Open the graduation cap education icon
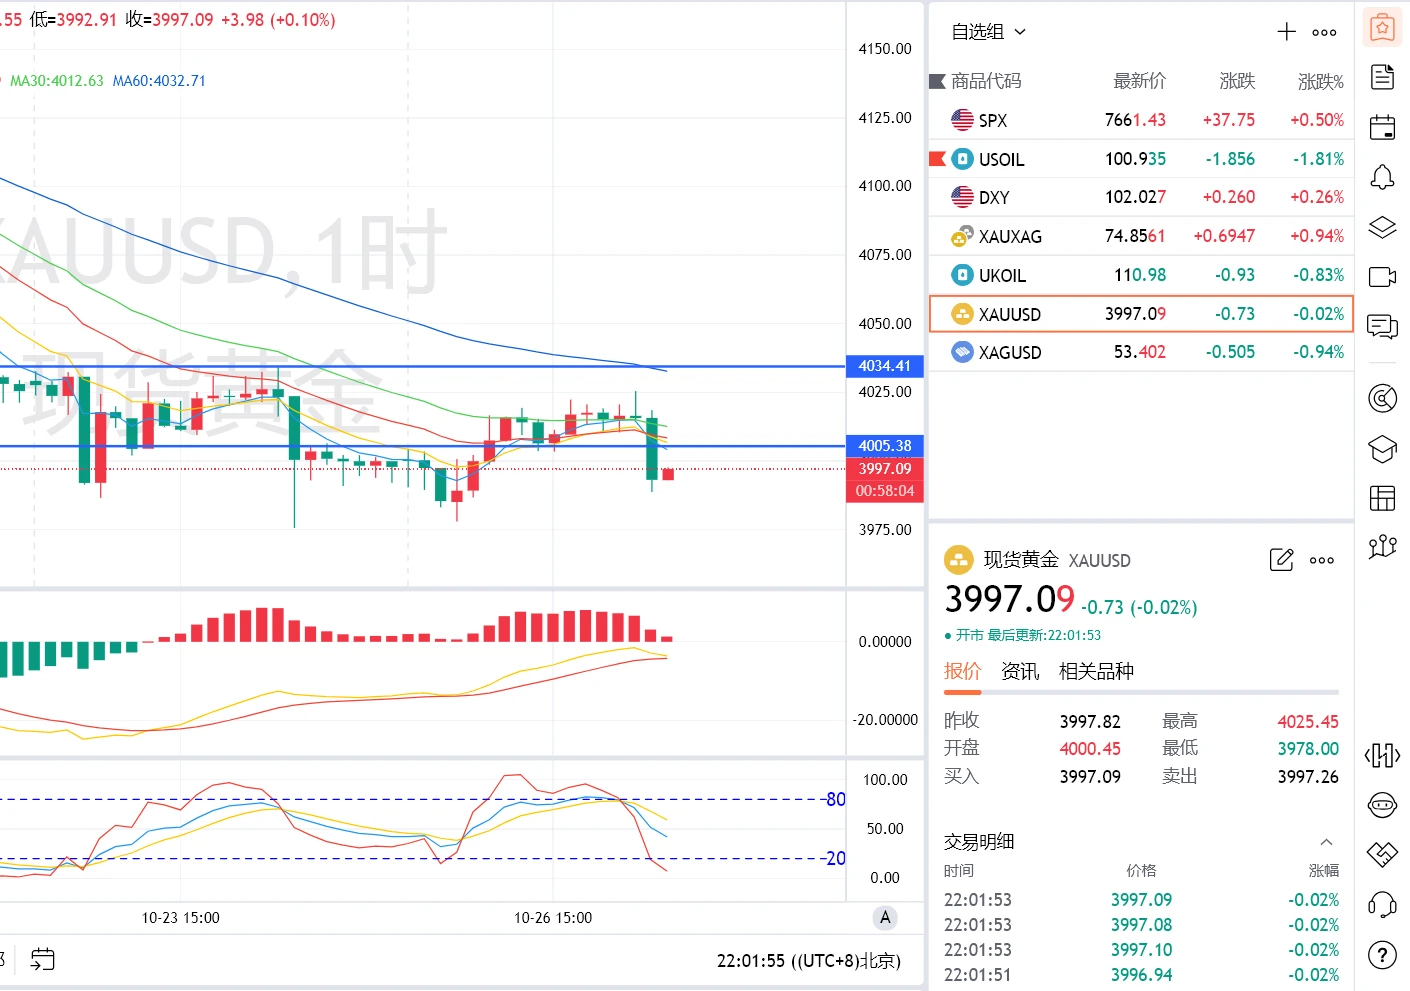 [1382, 449]
